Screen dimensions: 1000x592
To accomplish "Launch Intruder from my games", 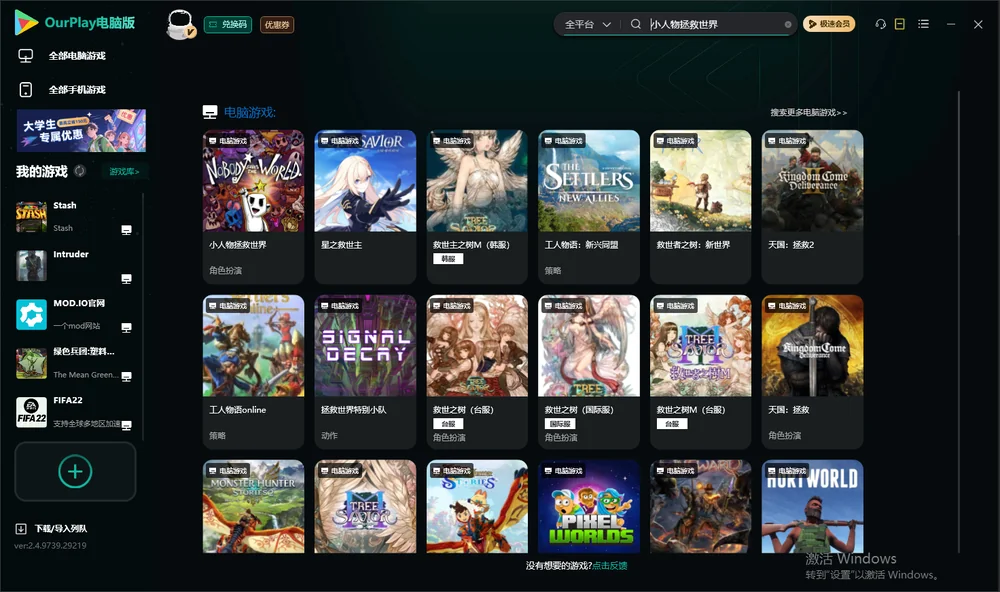I will click(x=77, y=265).
